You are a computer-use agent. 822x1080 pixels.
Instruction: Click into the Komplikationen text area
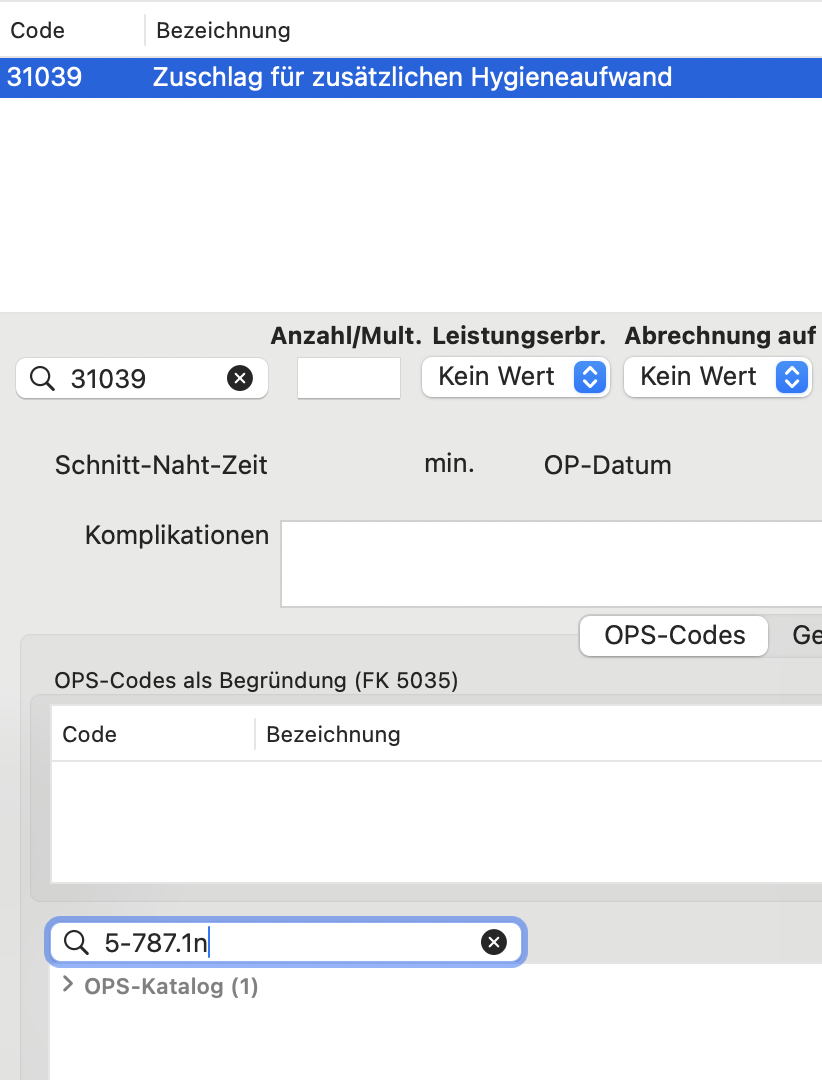(x=551, y=564)
